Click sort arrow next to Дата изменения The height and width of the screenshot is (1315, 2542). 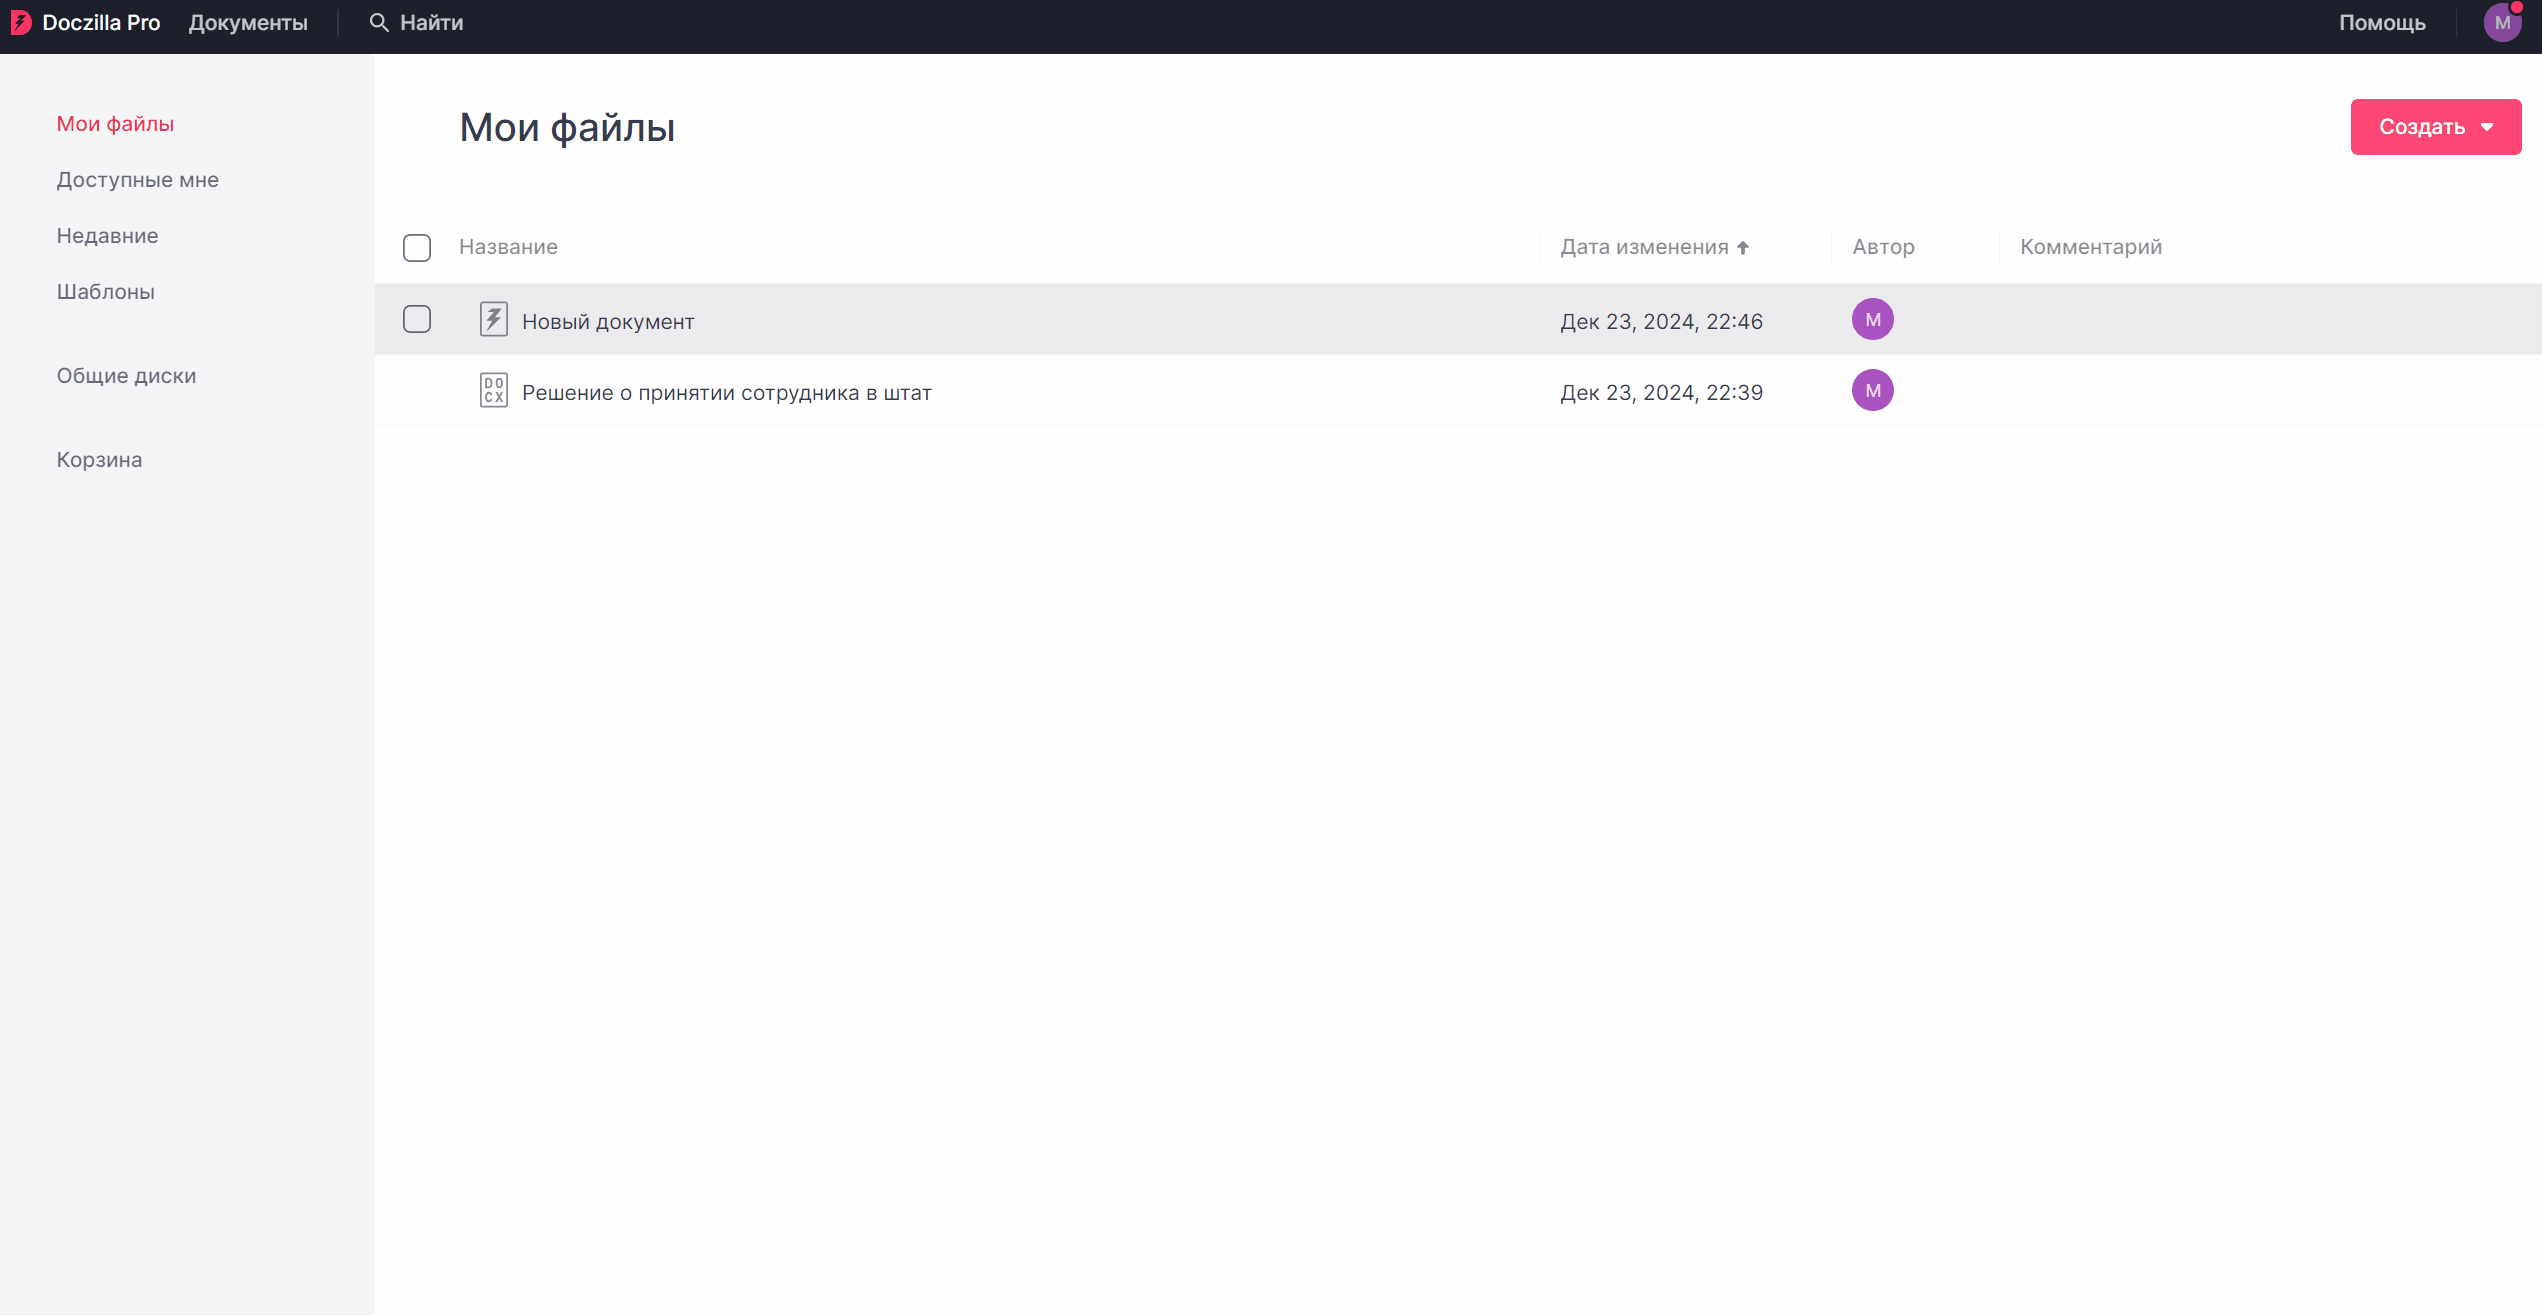coord(1743,248)
